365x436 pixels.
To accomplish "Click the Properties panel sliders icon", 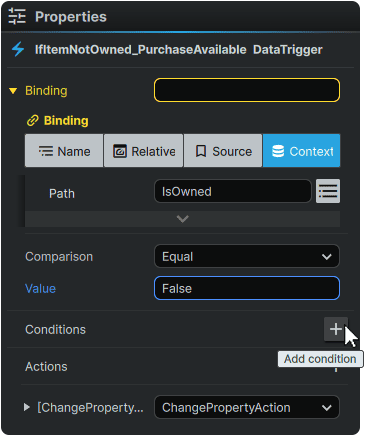I will click(17, 16).
